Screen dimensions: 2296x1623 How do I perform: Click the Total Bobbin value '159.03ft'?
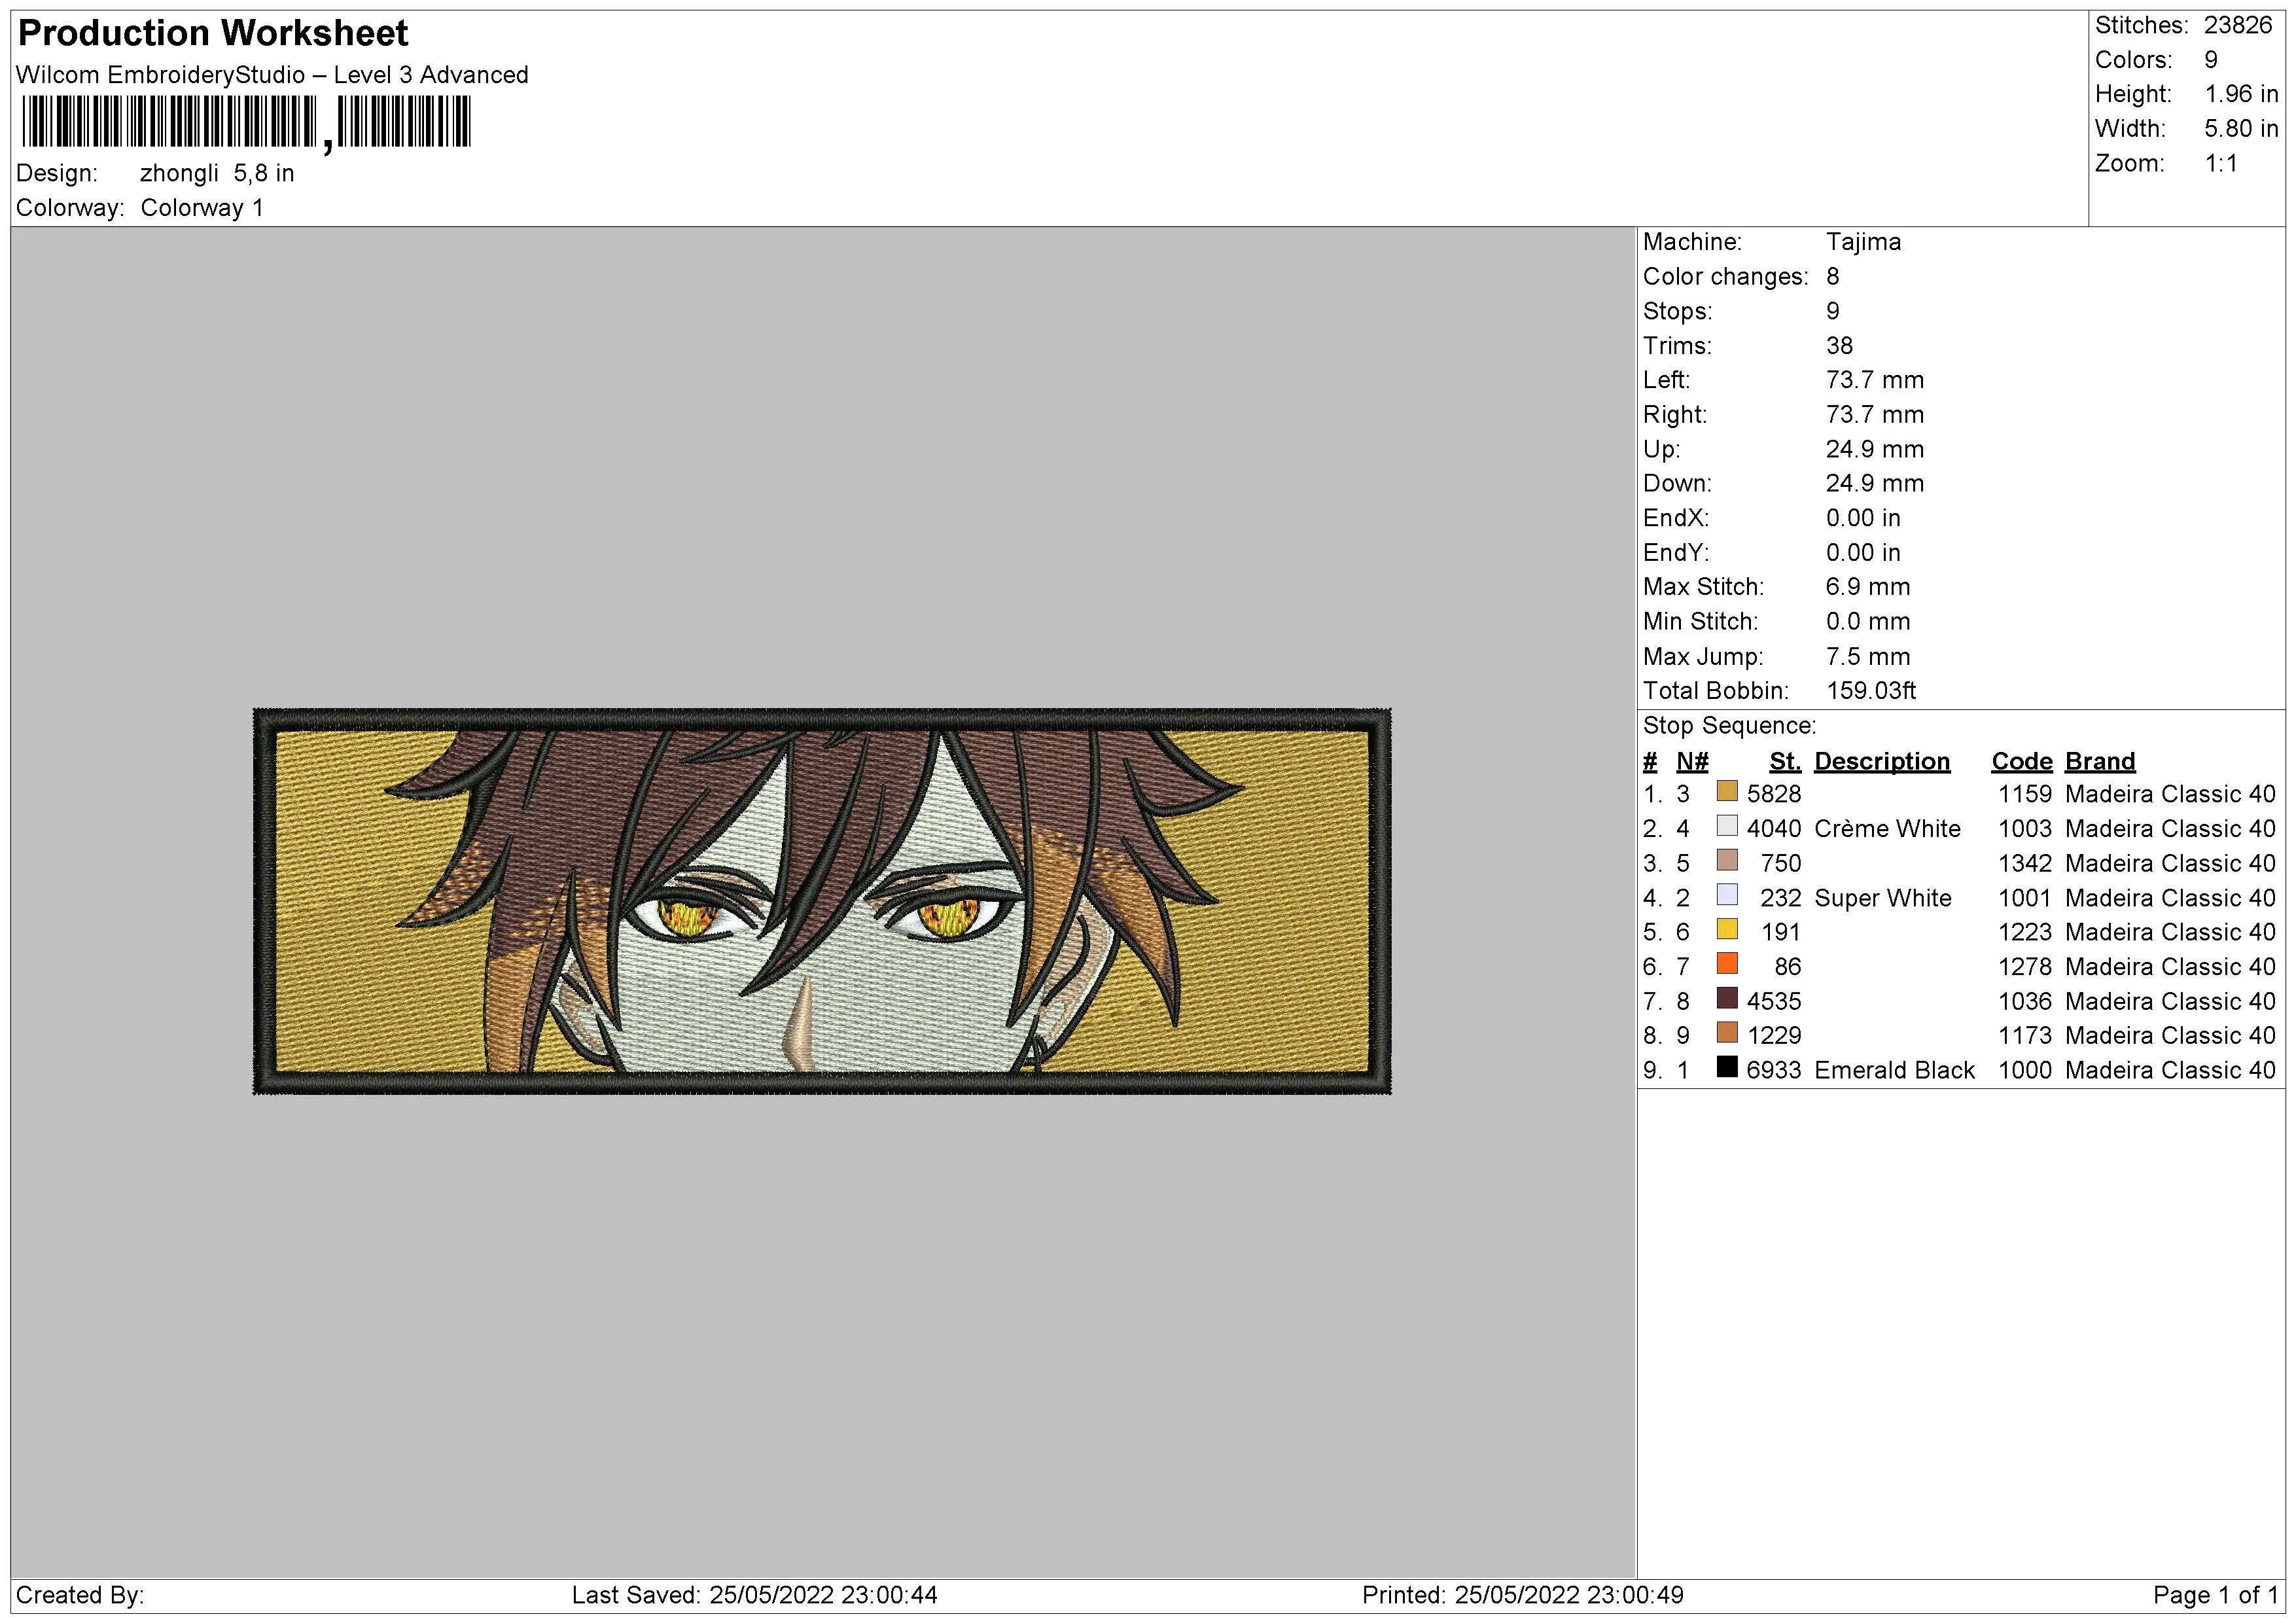pyautogui.click(x=1871, y=691)
